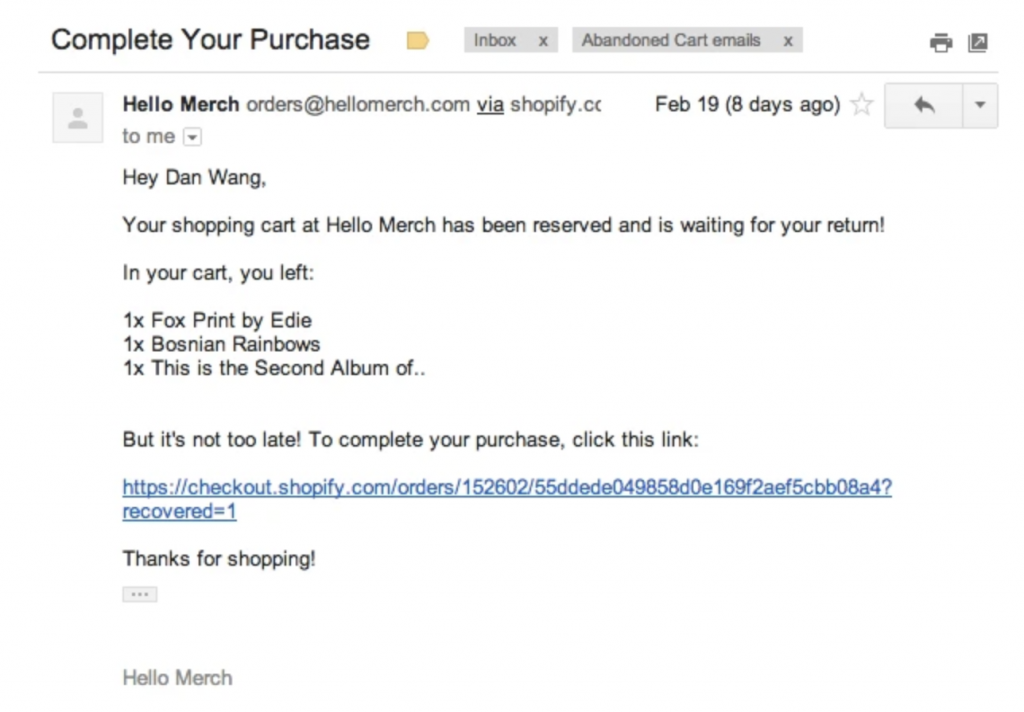Click the 'Feb 19 (8 days ago)' timestamp
This screenshot has height=712, width=1024.
click(x=747, y=104)
